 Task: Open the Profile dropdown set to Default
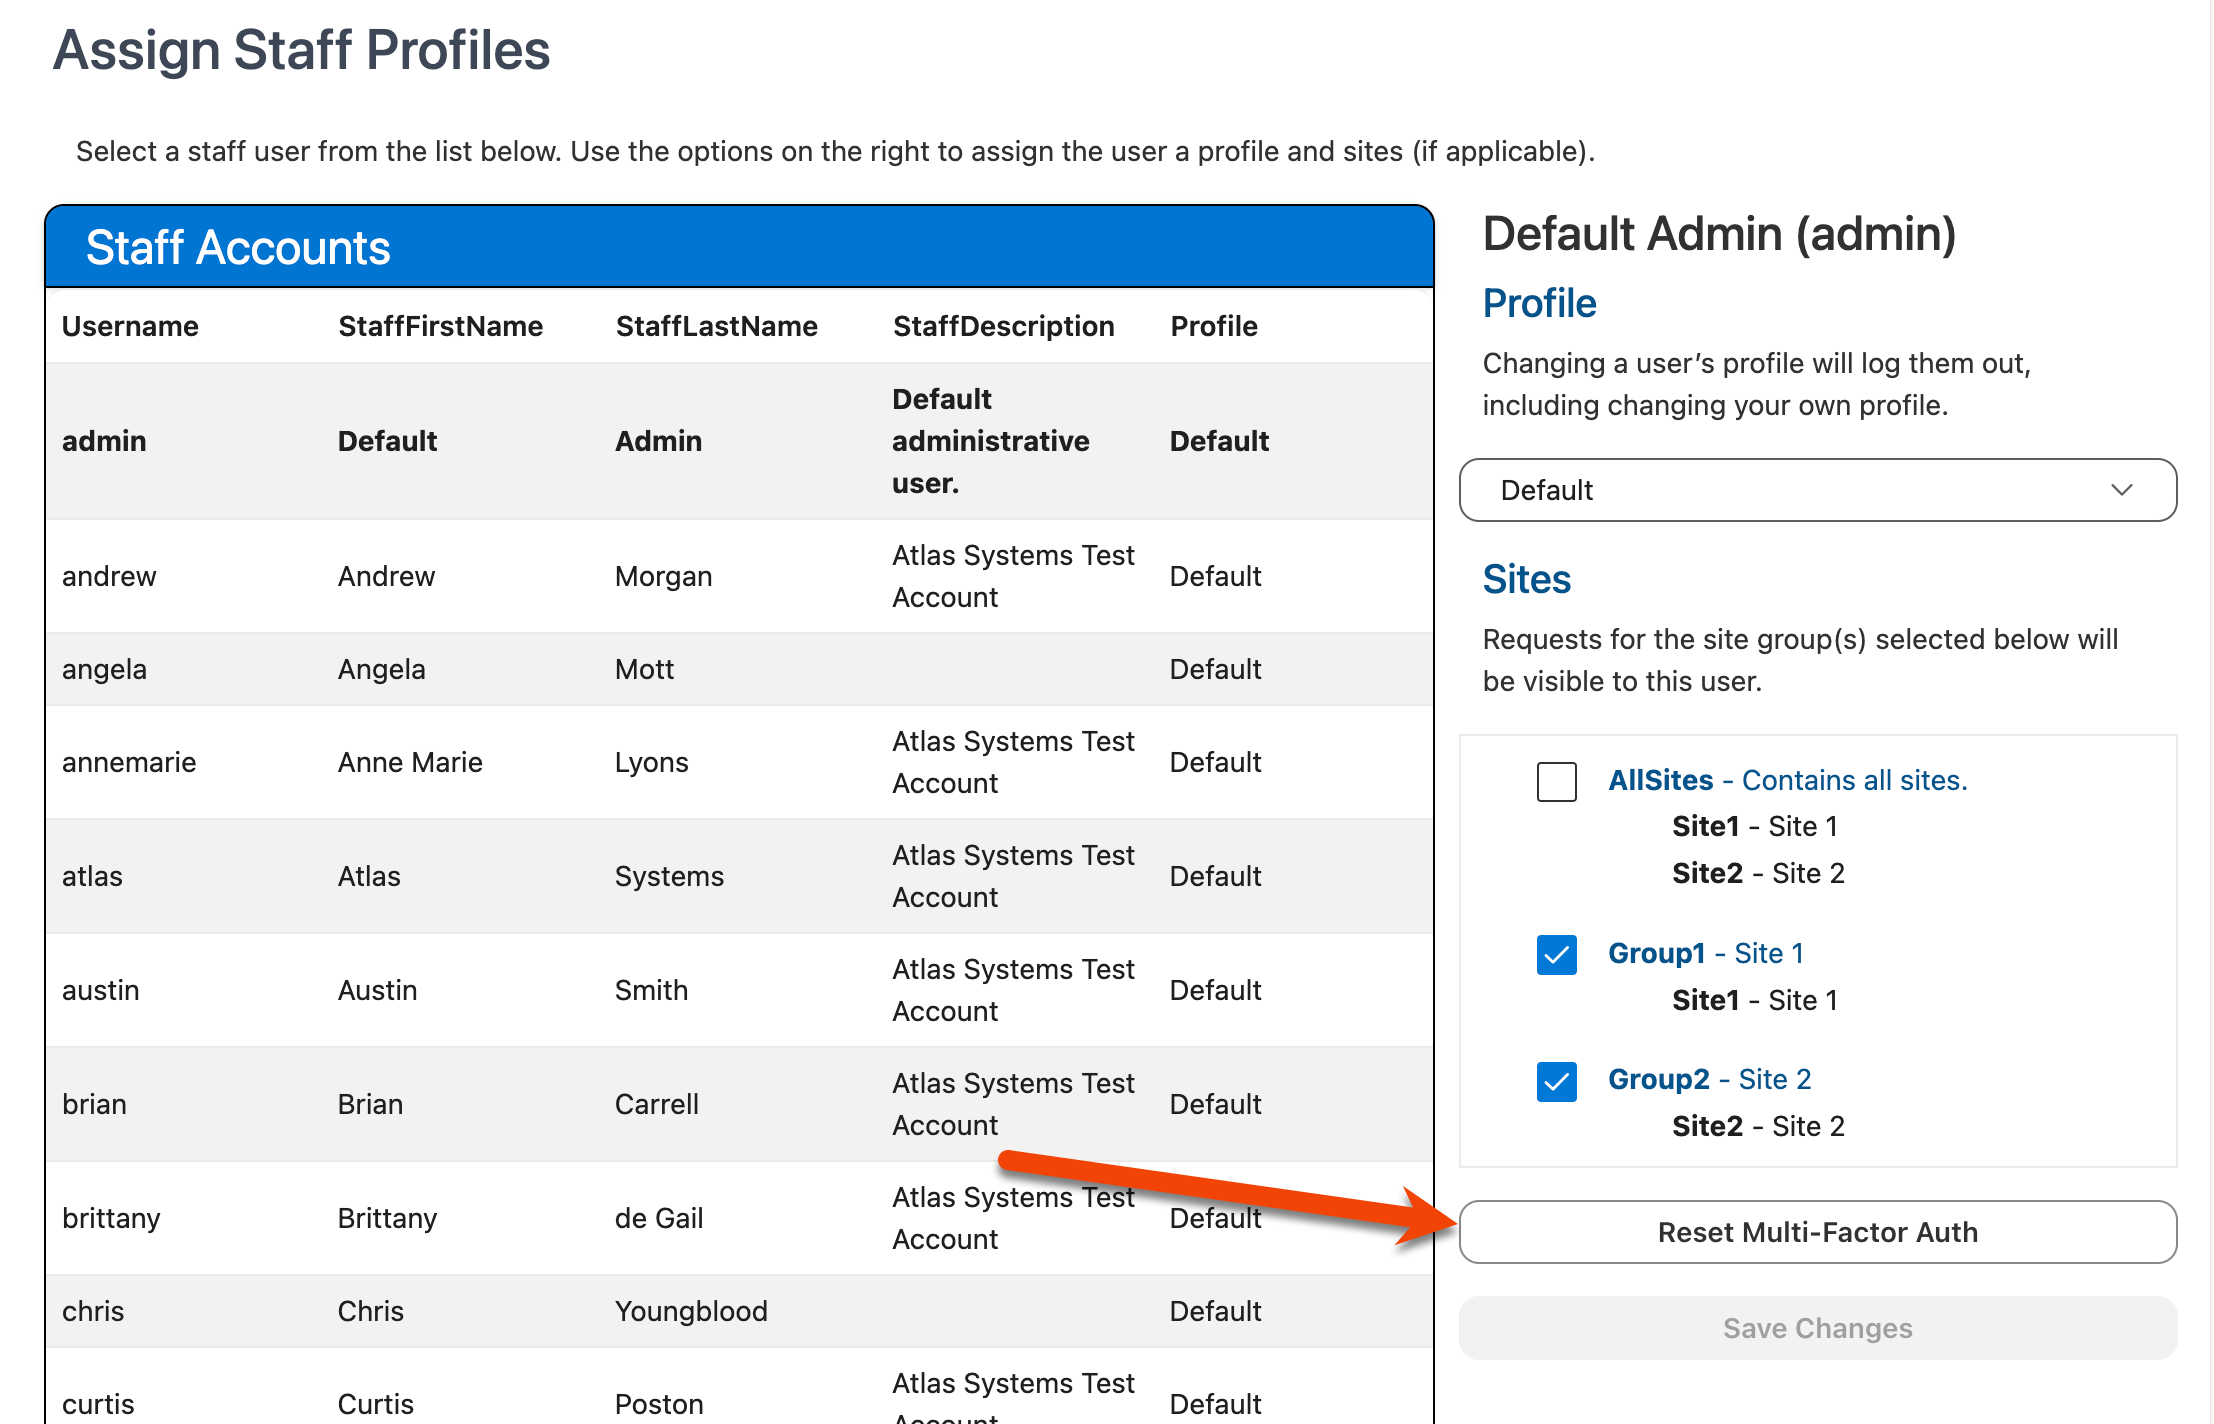click(x=1816, y=490)
